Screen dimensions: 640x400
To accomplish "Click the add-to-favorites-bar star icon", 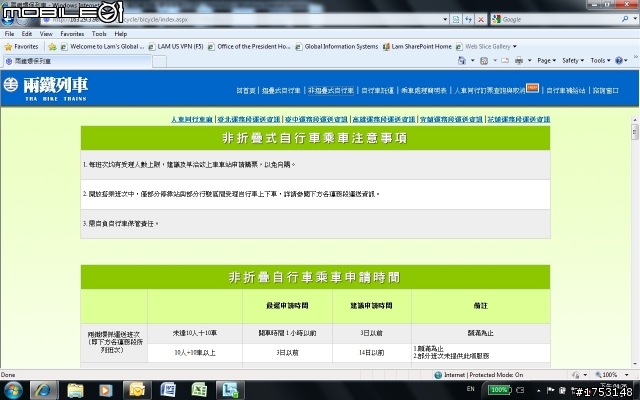I will (52, 47).
